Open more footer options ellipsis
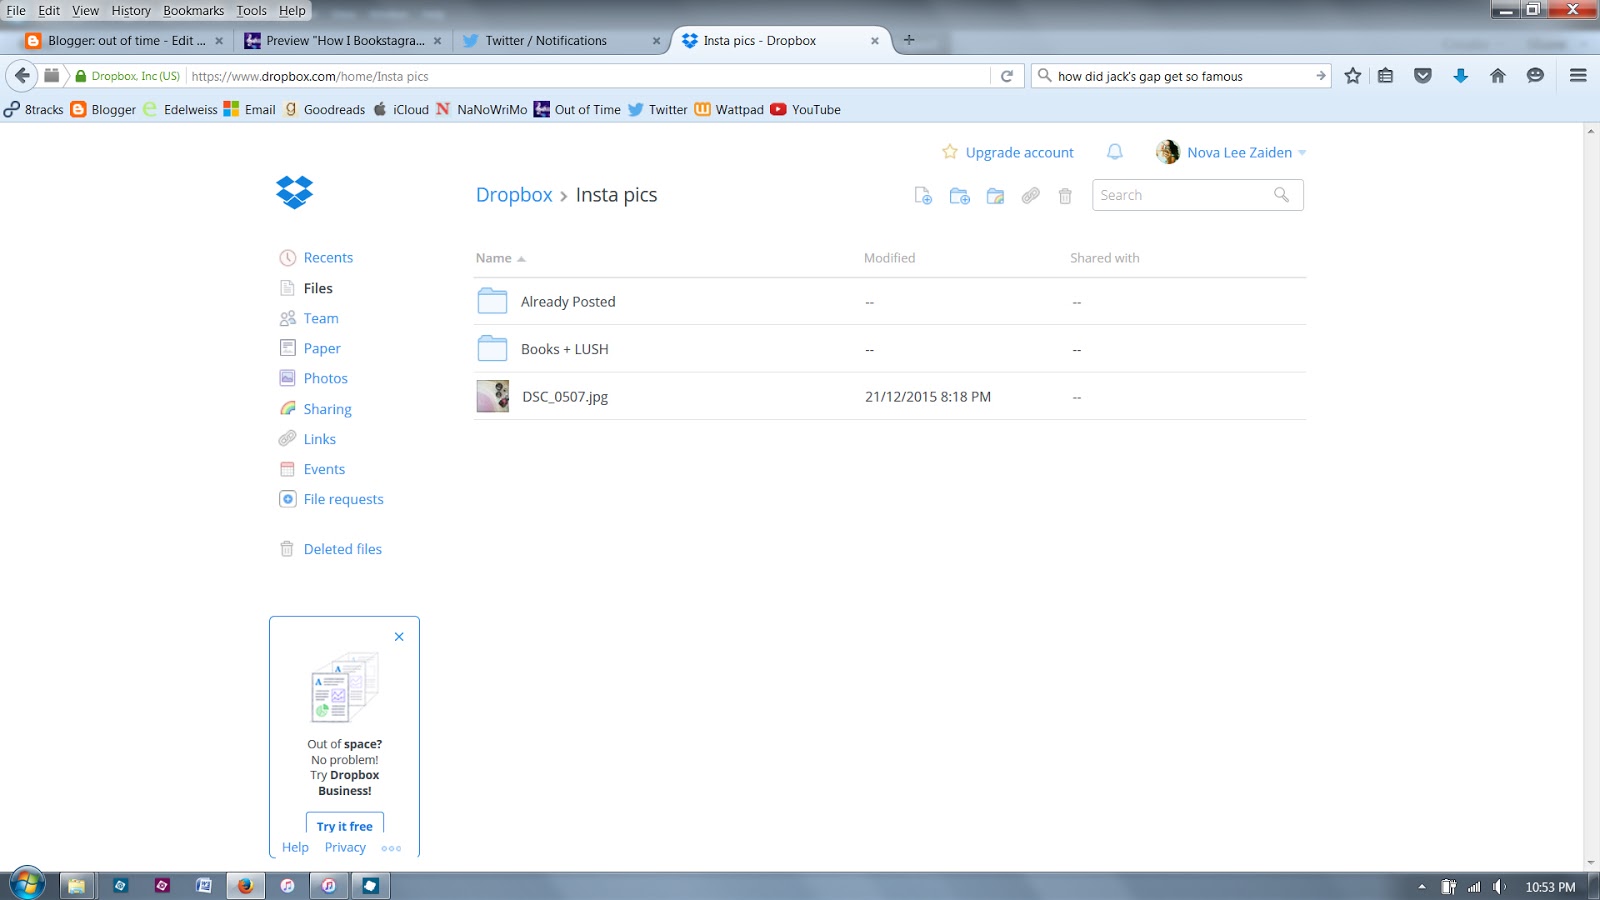The height and width of the screenshot is (900, 1600). click(x=391, y=848)
